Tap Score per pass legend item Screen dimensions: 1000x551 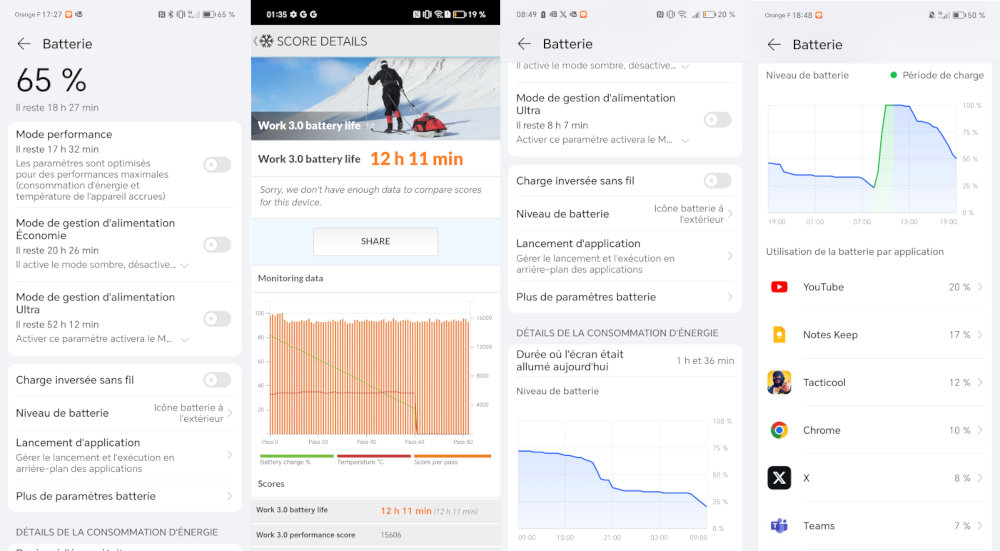[452, 459]
